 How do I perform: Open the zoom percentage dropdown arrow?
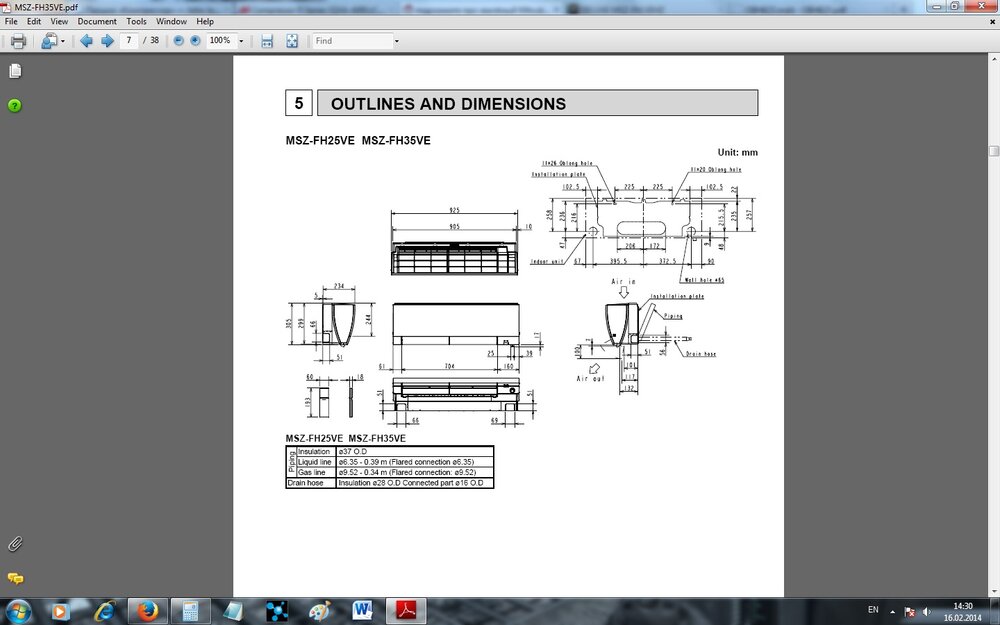(x=241, y=41)
